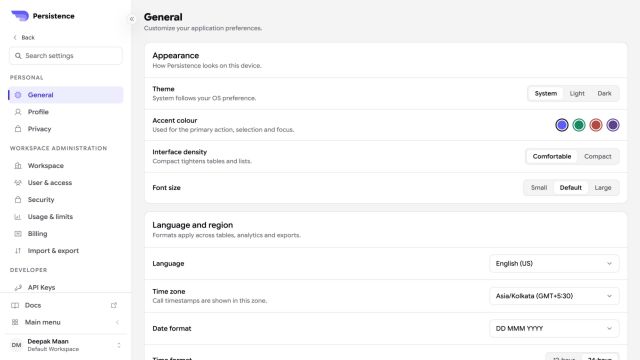Go to Security settings

tap(66, 200)
